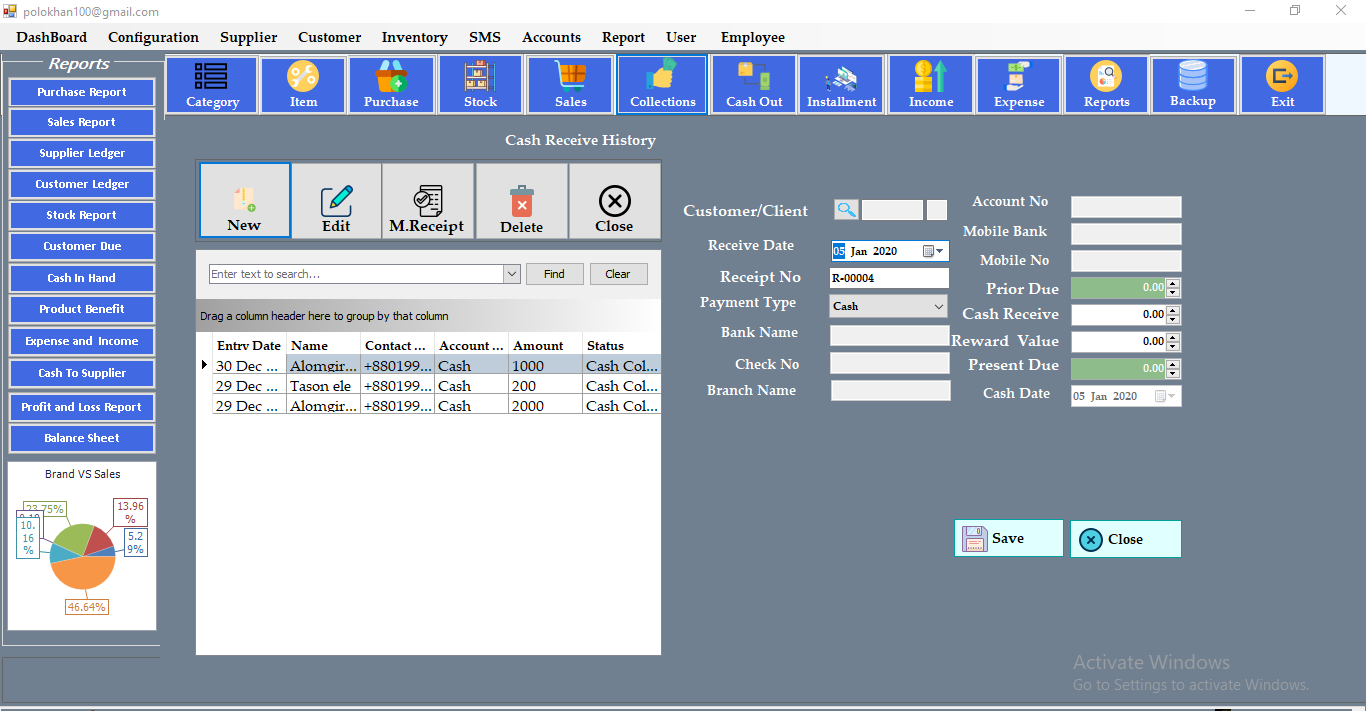Click the M.Receipt icon
Screen dimensions: 1366x711
428,200
